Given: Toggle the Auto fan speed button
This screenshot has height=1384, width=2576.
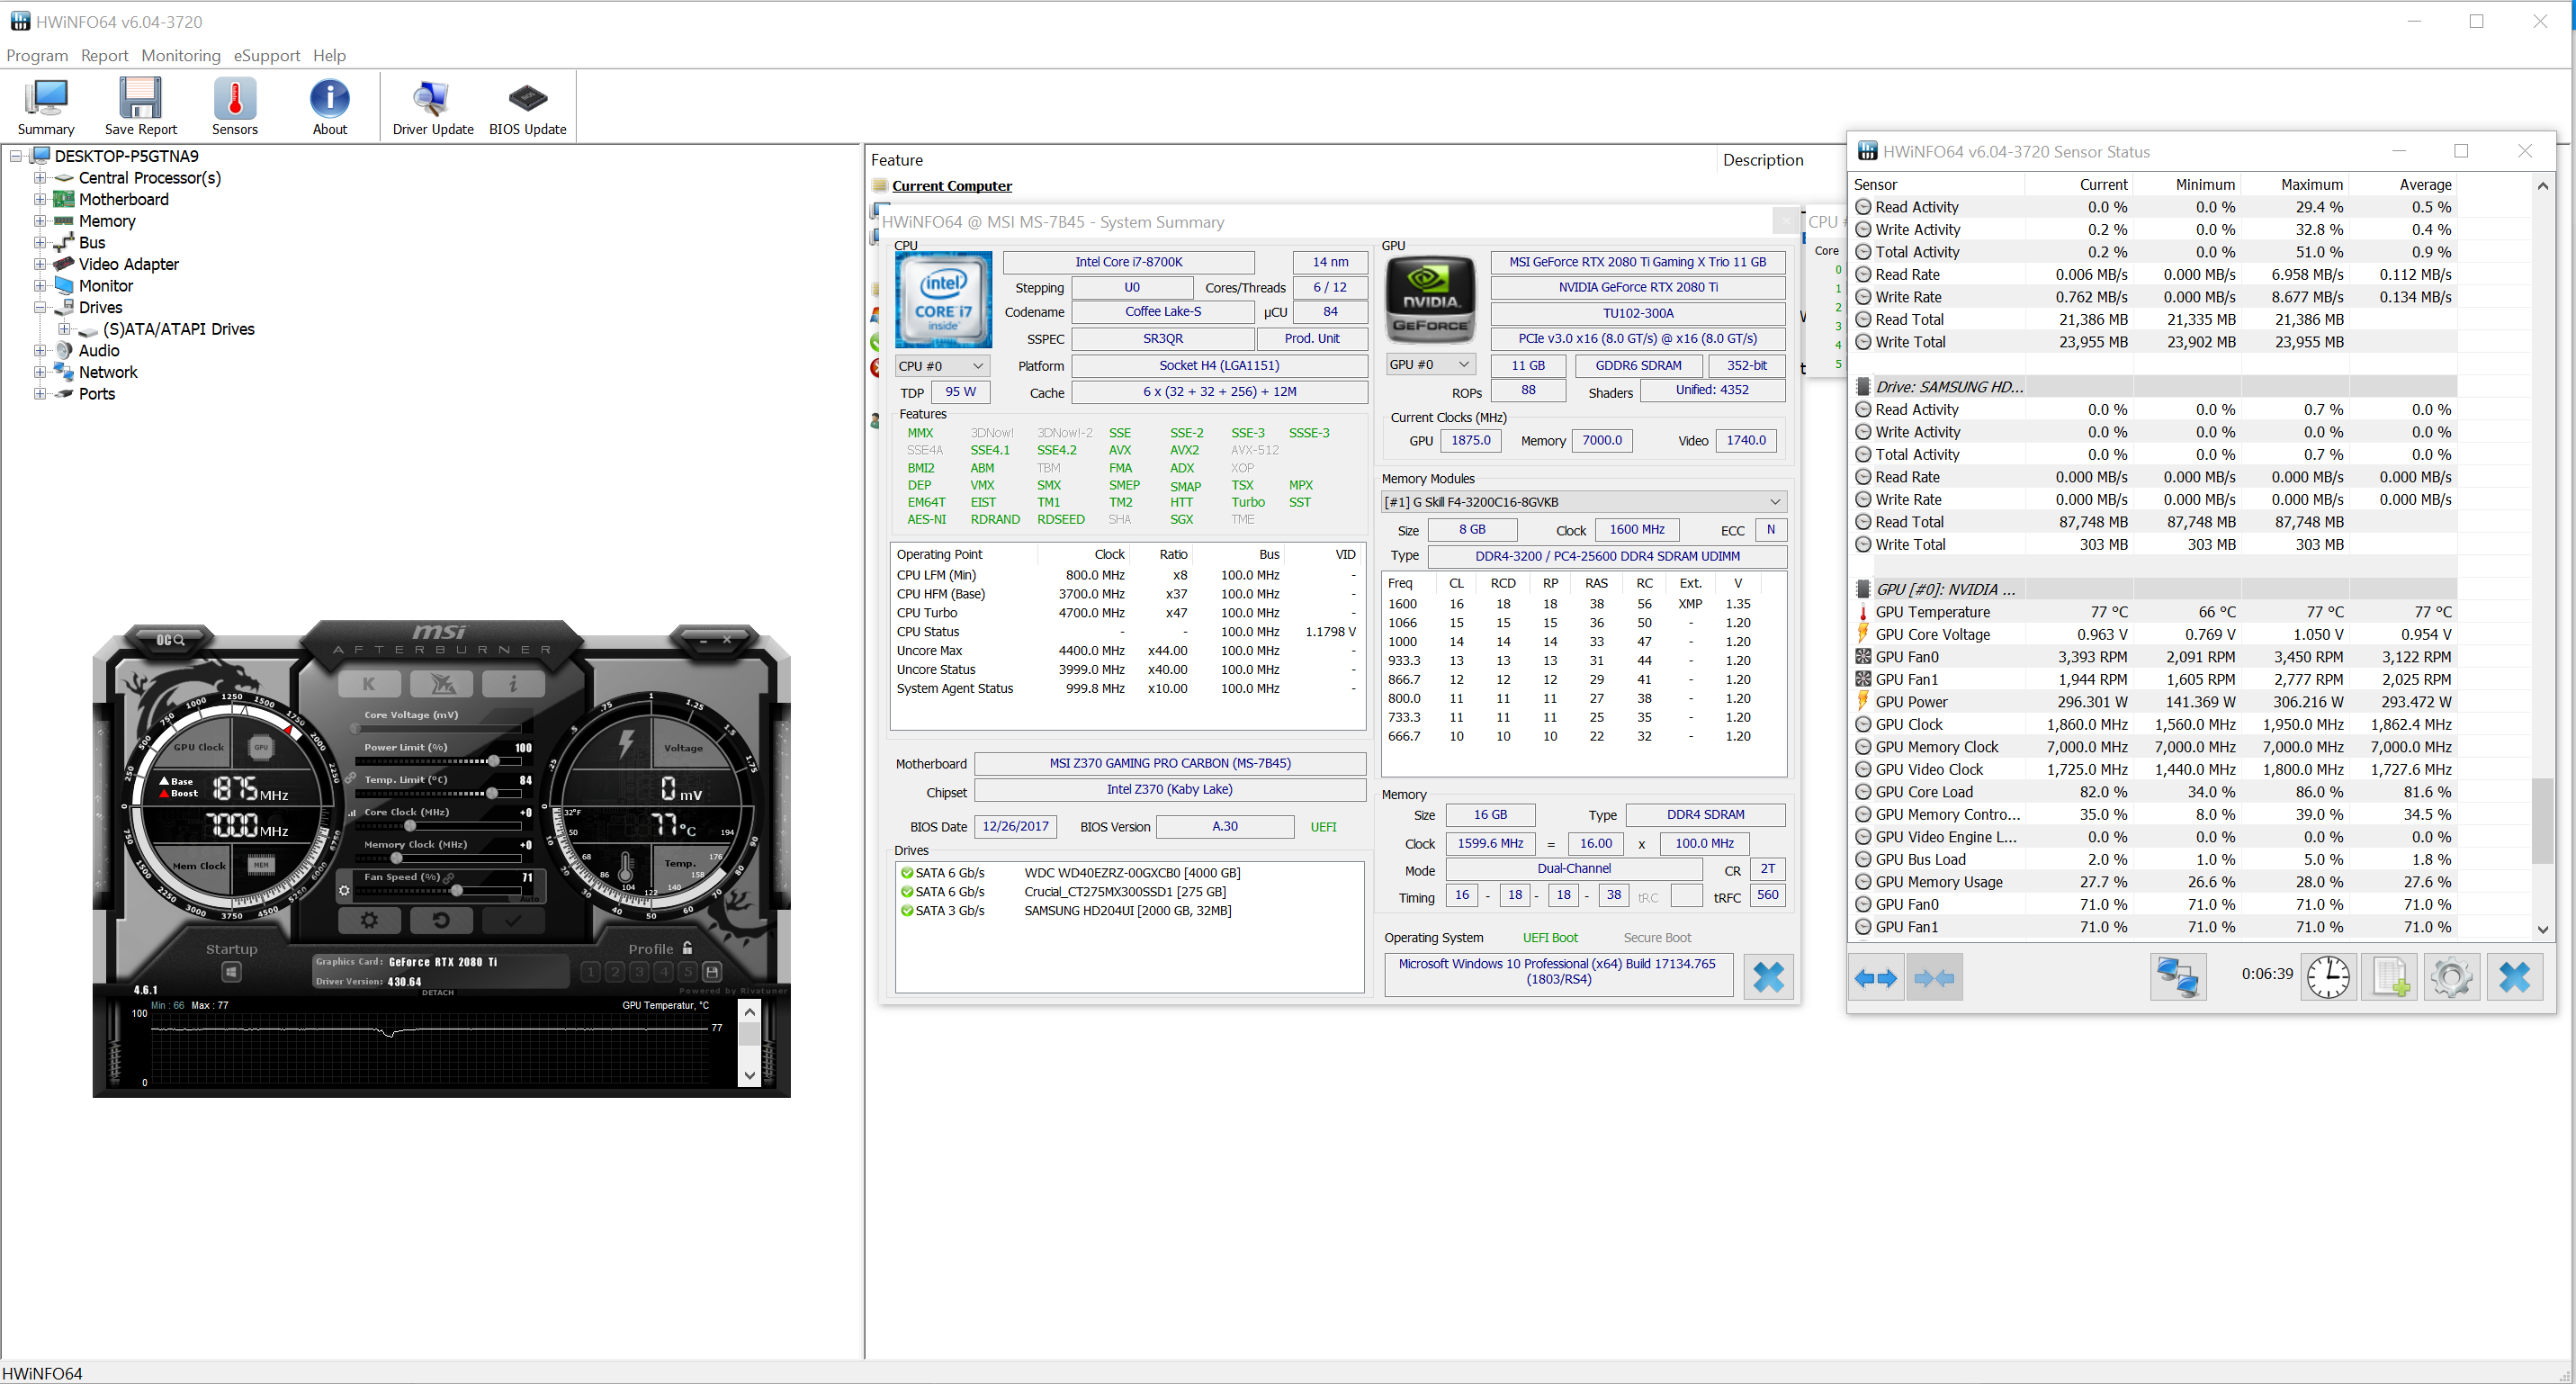Looking at the screenshot, I should [x=529, y=899].
